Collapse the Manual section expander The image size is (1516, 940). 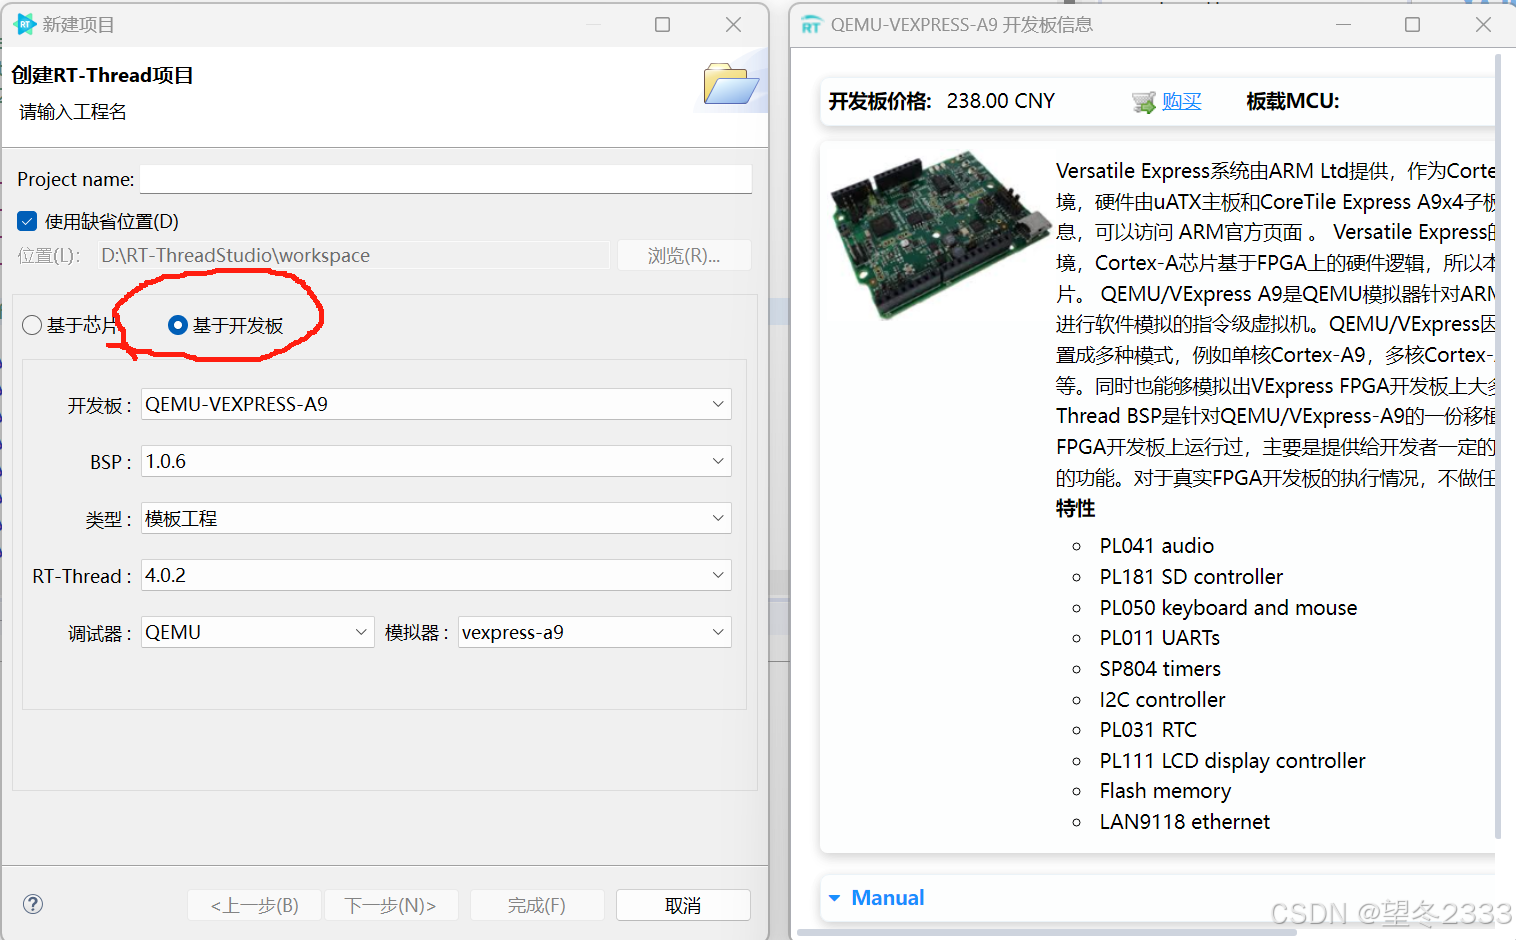pos(834,898)
